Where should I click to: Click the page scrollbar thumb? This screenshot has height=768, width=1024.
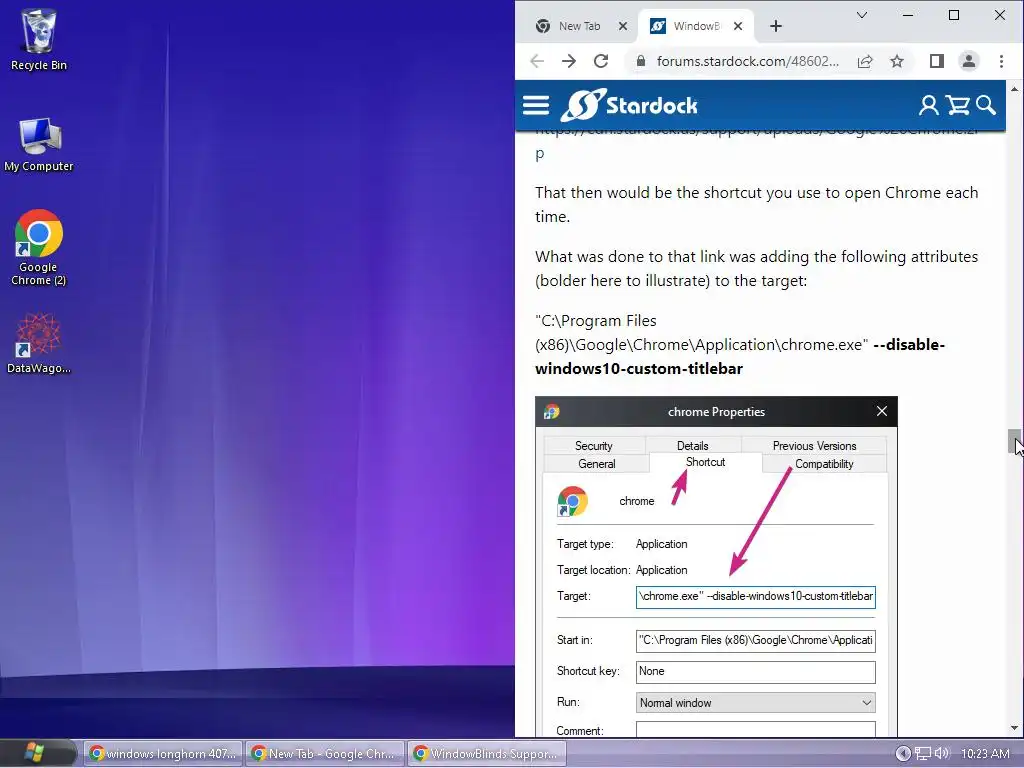tap(1014, 441)
